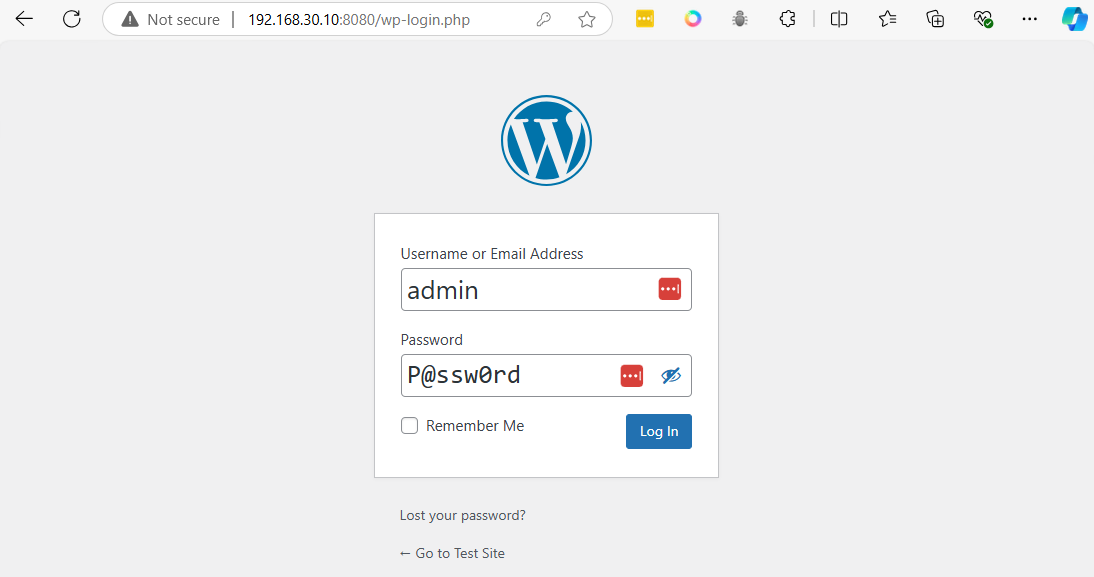Open the Favorites list
This screenshot has width=1094, height=577.
[887, 19]
